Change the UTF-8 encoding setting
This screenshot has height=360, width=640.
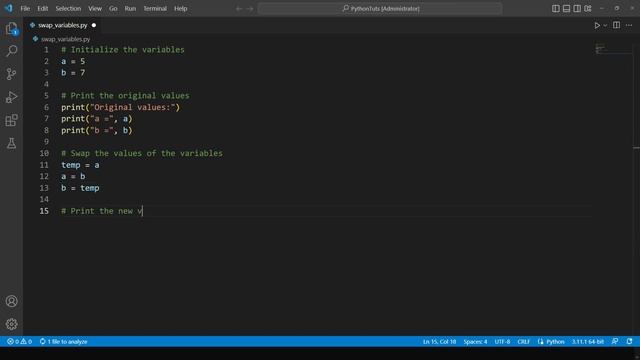pos(502,342)
